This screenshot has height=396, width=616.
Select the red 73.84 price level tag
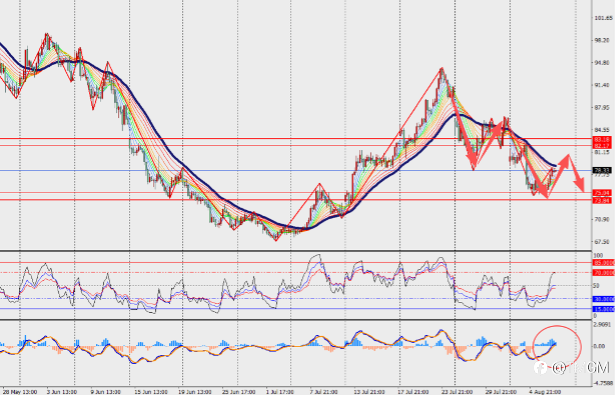(603, 200)
